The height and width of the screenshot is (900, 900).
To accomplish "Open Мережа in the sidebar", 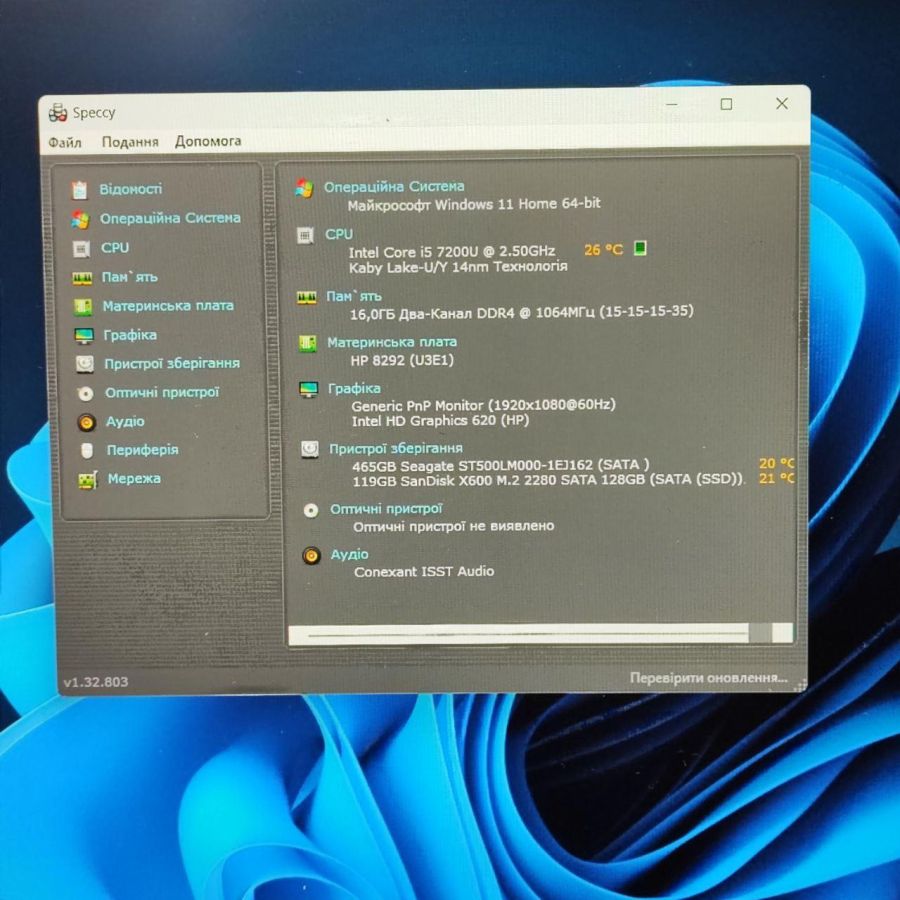I will tap(134, 478).
